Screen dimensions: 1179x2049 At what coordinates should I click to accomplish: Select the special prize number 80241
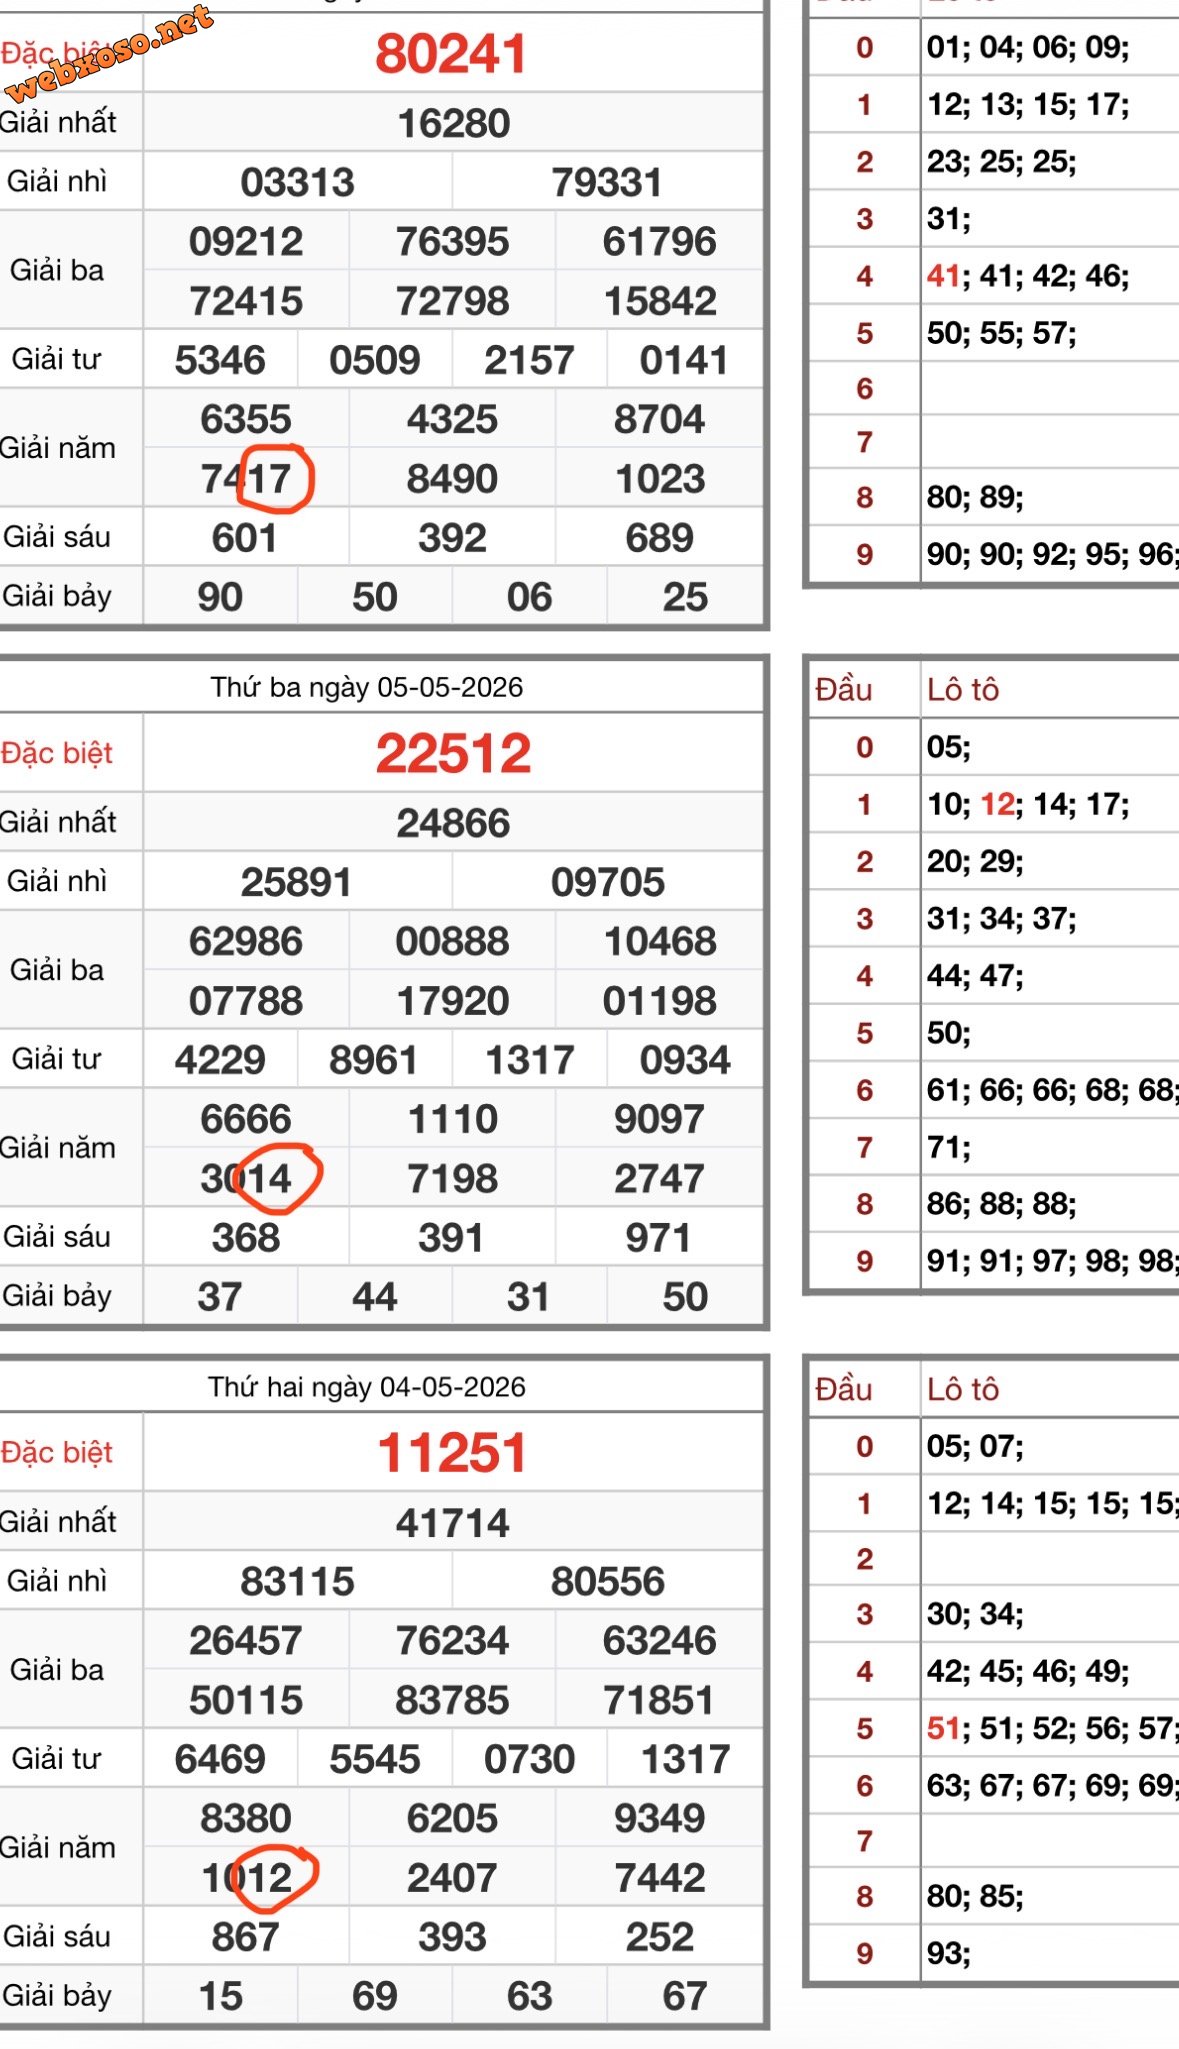(451, 54)
